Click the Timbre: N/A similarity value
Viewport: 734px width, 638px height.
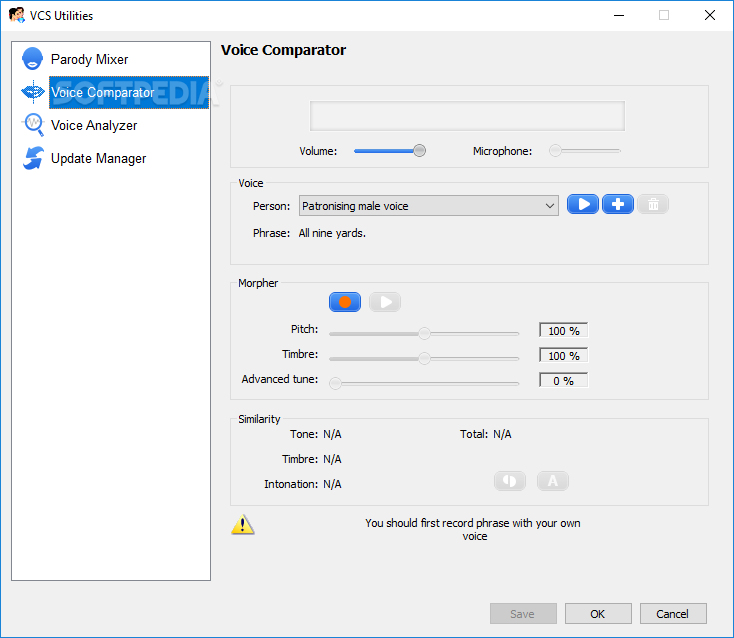(x=332, y=459)
